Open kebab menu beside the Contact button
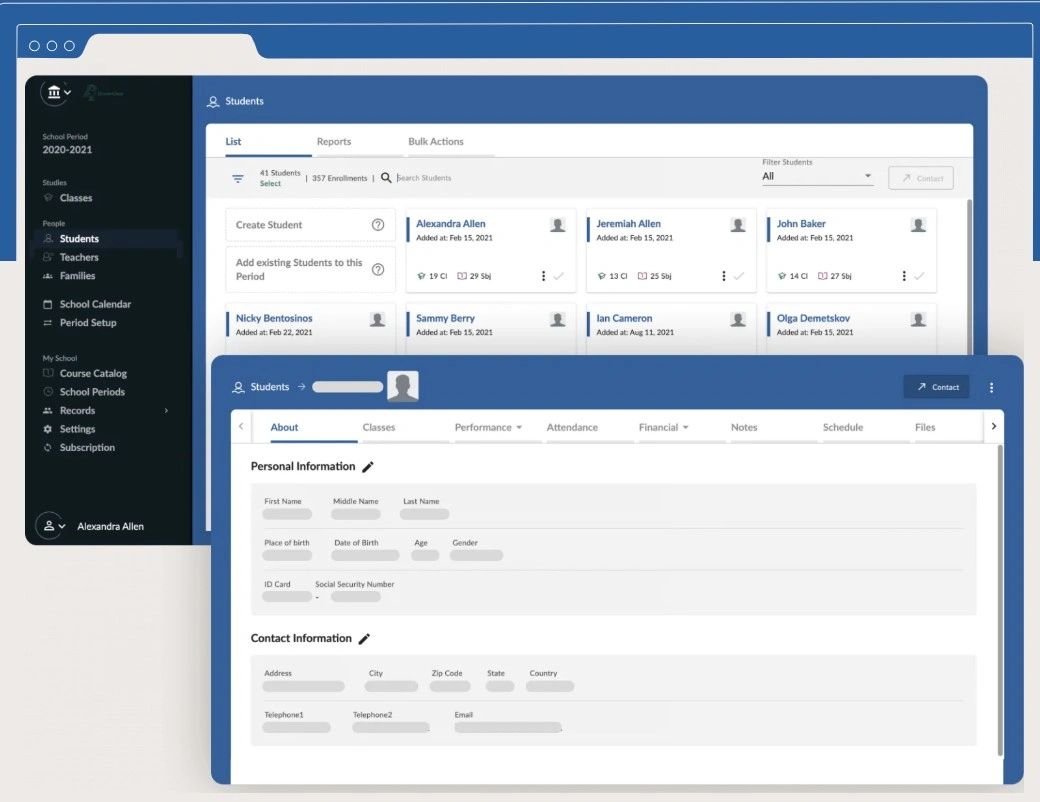This screenshot has height=802, width=1040. coord(991,387)
